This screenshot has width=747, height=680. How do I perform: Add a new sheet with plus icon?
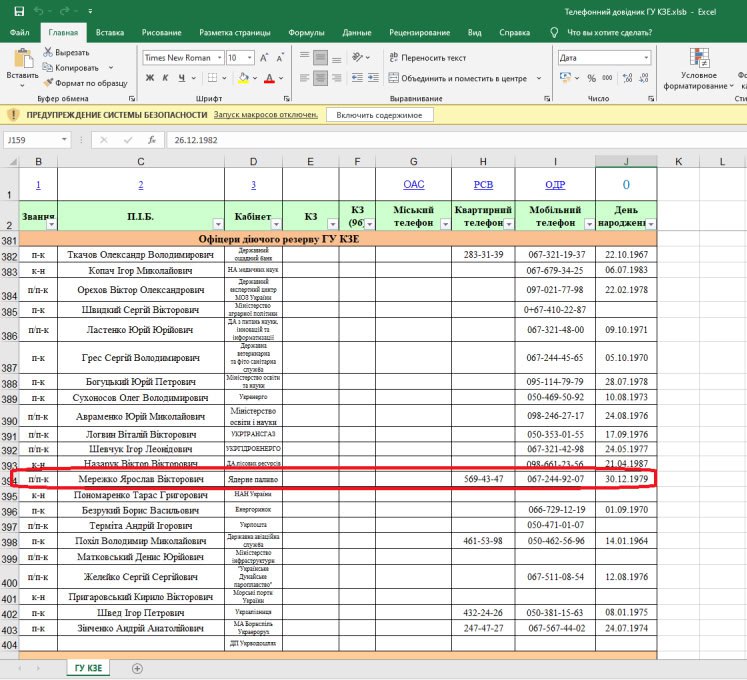pyautogui.click(x=137, y=667)
